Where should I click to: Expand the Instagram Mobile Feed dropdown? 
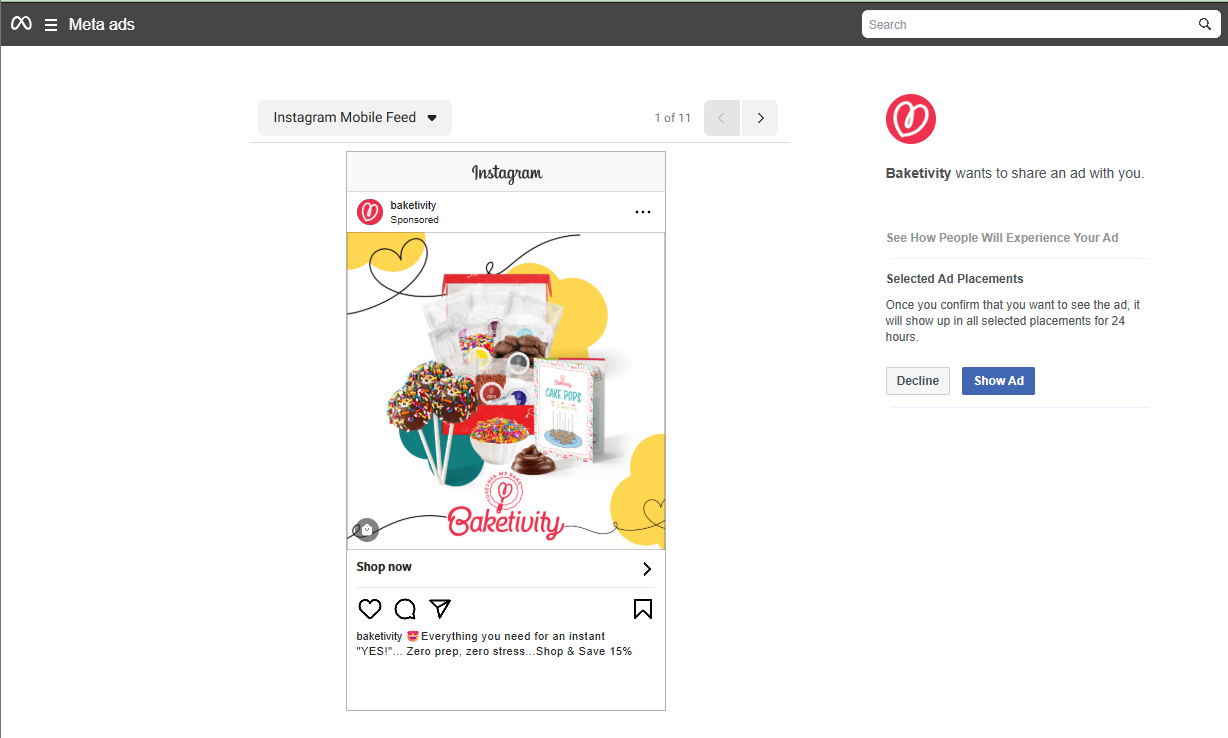tap(355, 118)
